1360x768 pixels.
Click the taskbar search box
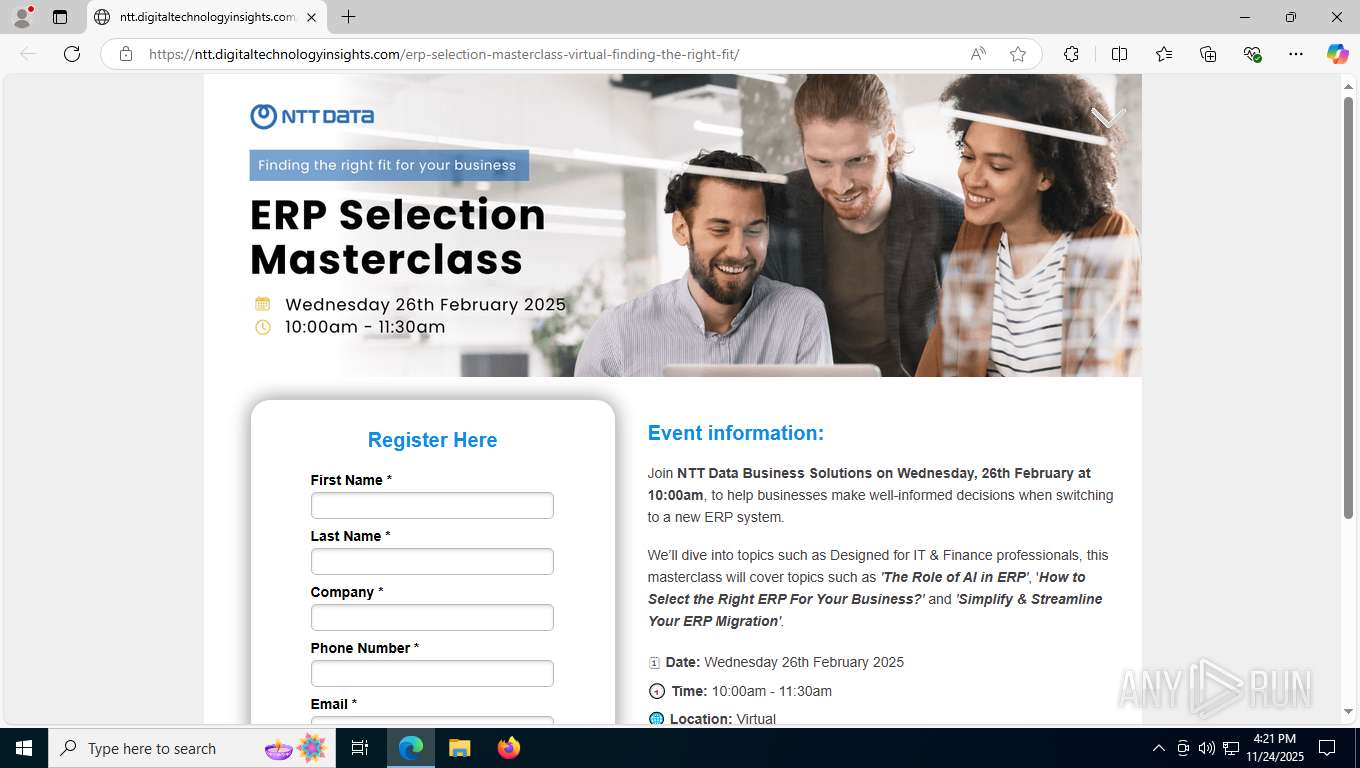point(190,748)
